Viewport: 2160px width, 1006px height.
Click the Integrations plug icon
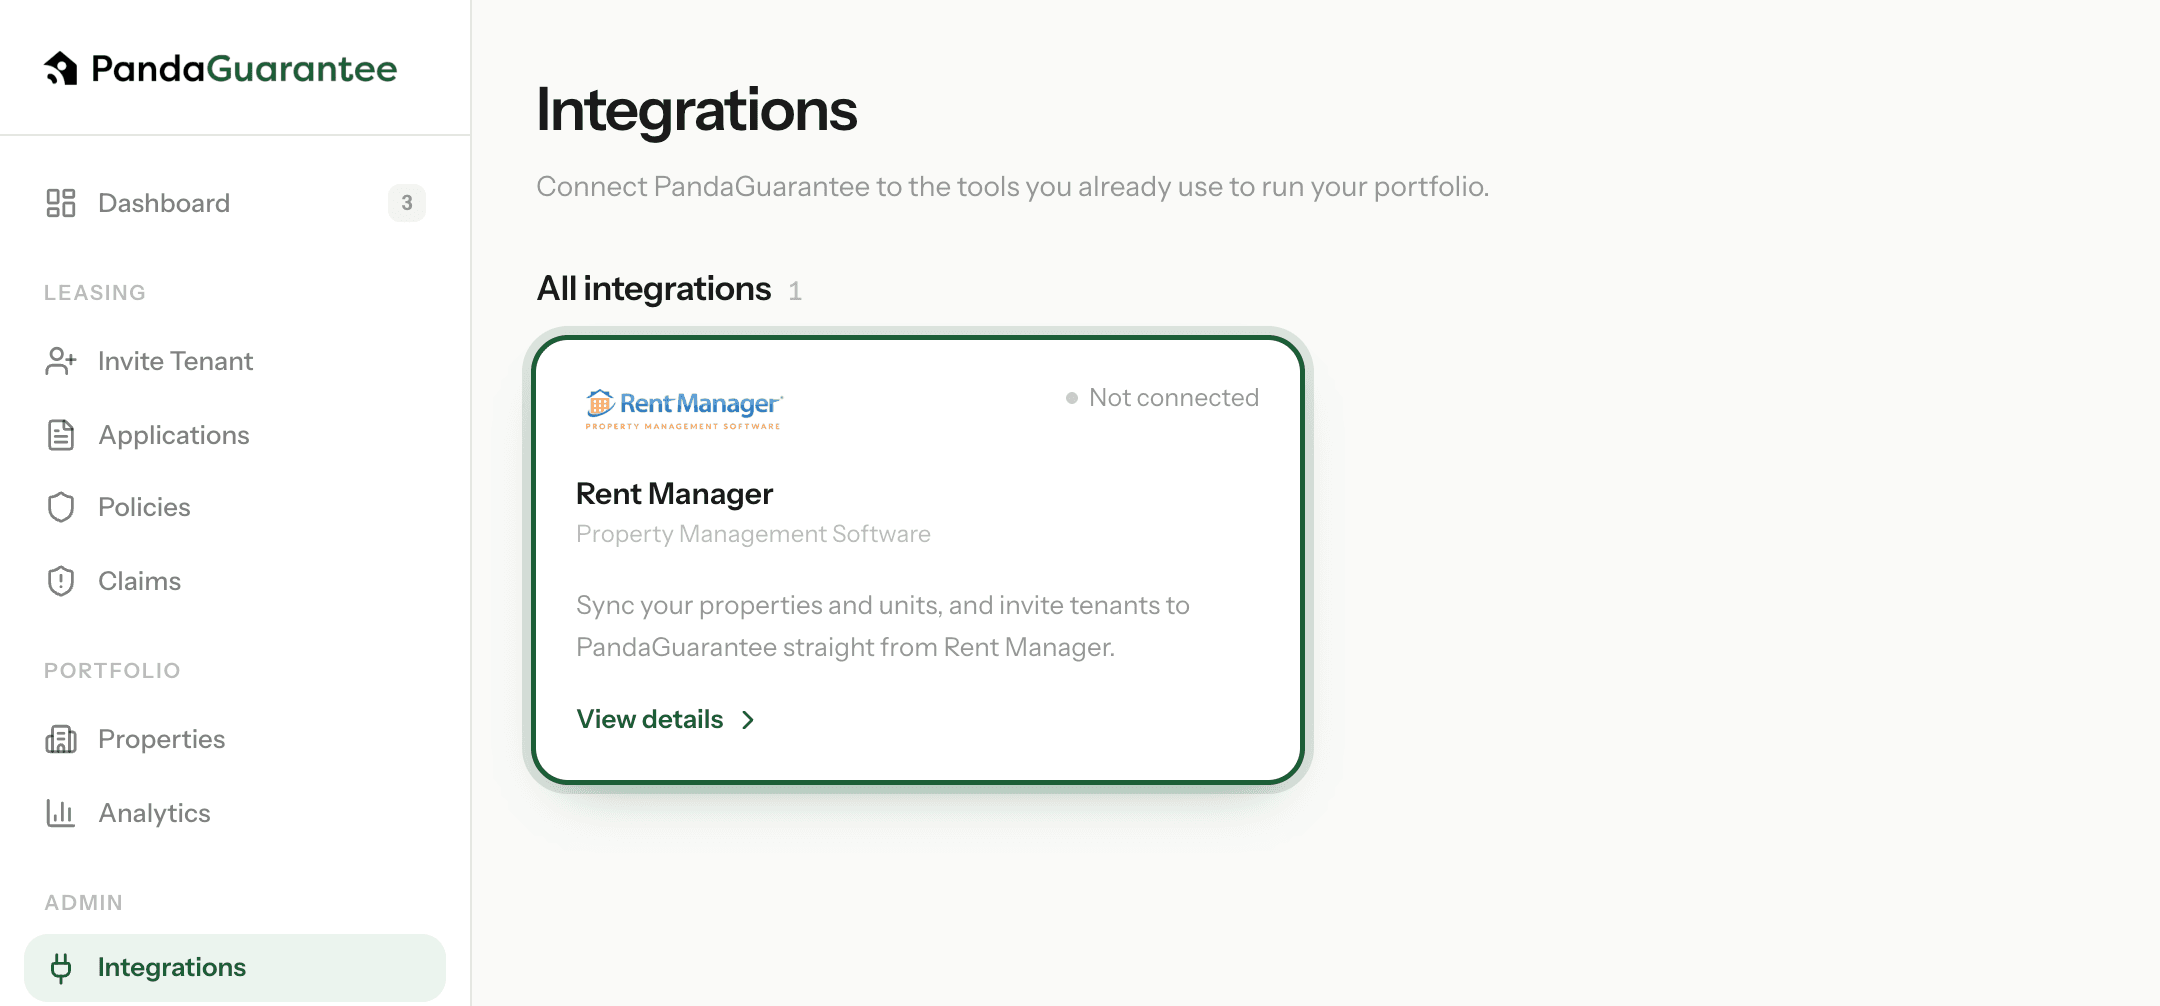61,967
